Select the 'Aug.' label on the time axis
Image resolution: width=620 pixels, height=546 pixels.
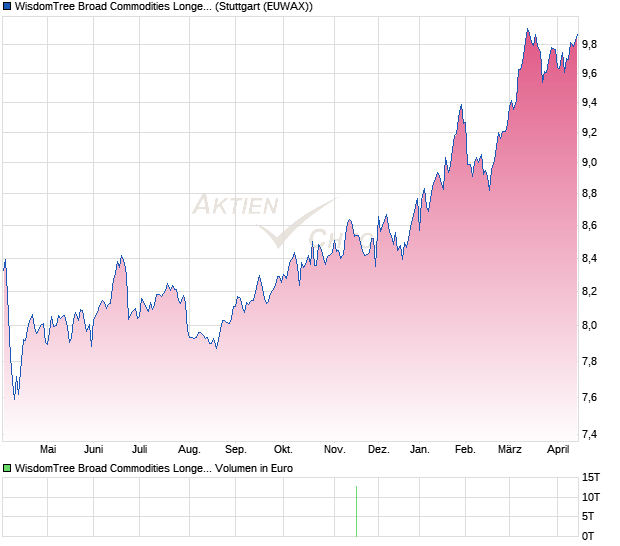(189, 450)
